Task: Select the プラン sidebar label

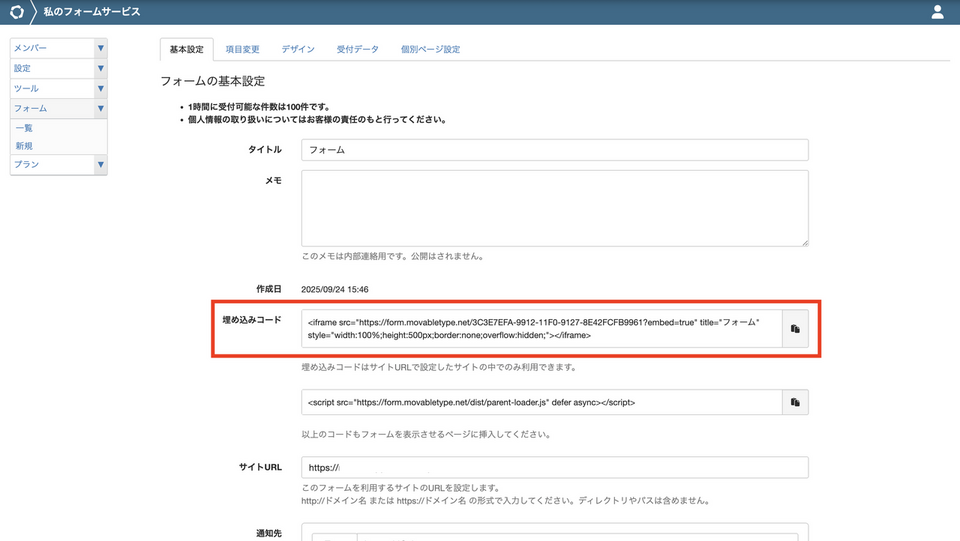Action: click(x=26, y=164)
